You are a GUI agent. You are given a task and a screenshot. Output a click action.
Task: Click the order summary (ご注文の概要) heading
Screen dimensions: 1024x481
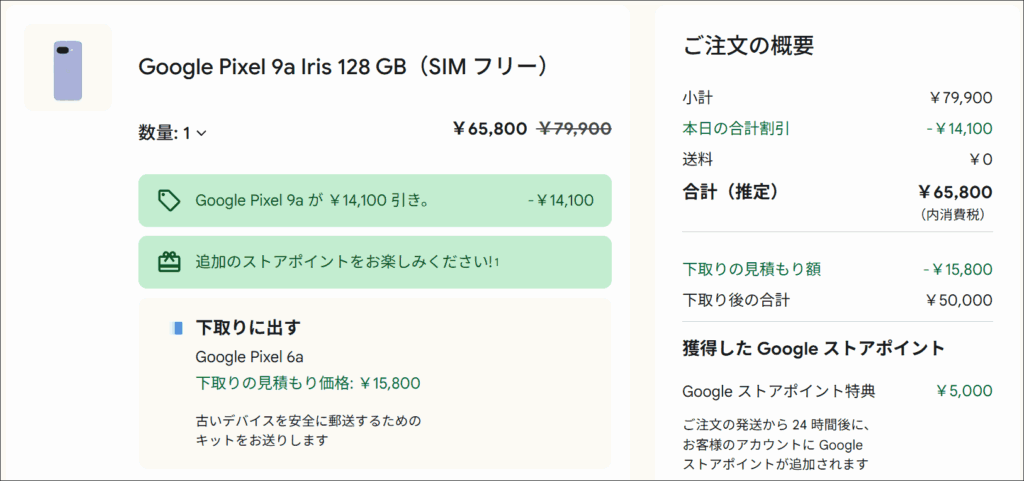coord(748,45)
